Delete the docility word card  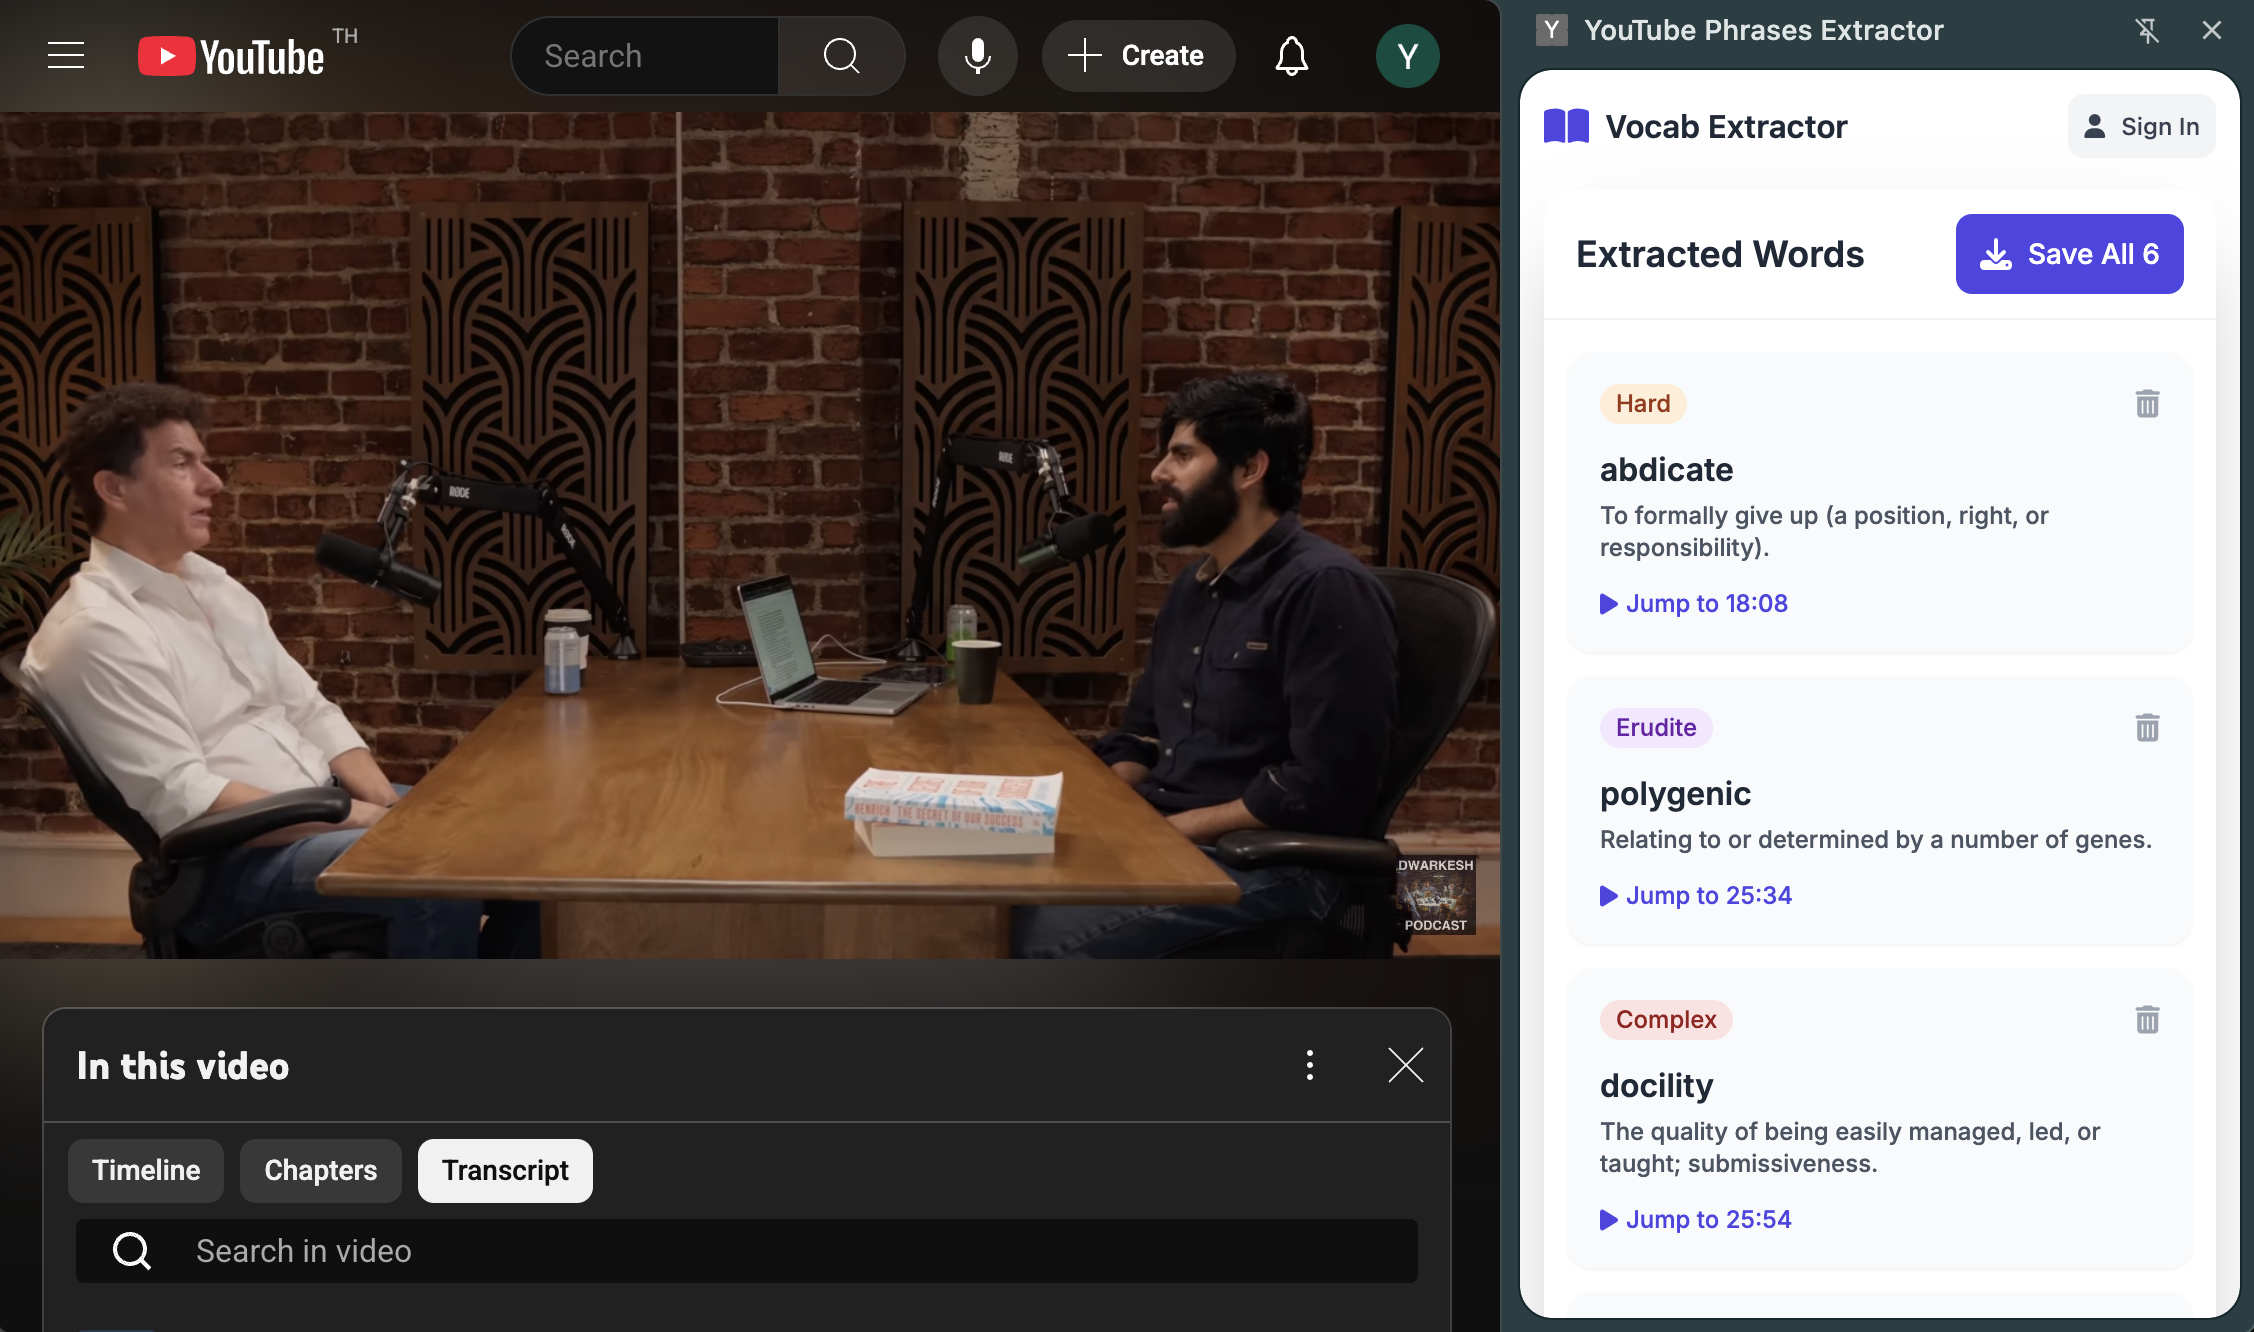(x=2147, y=1020)
